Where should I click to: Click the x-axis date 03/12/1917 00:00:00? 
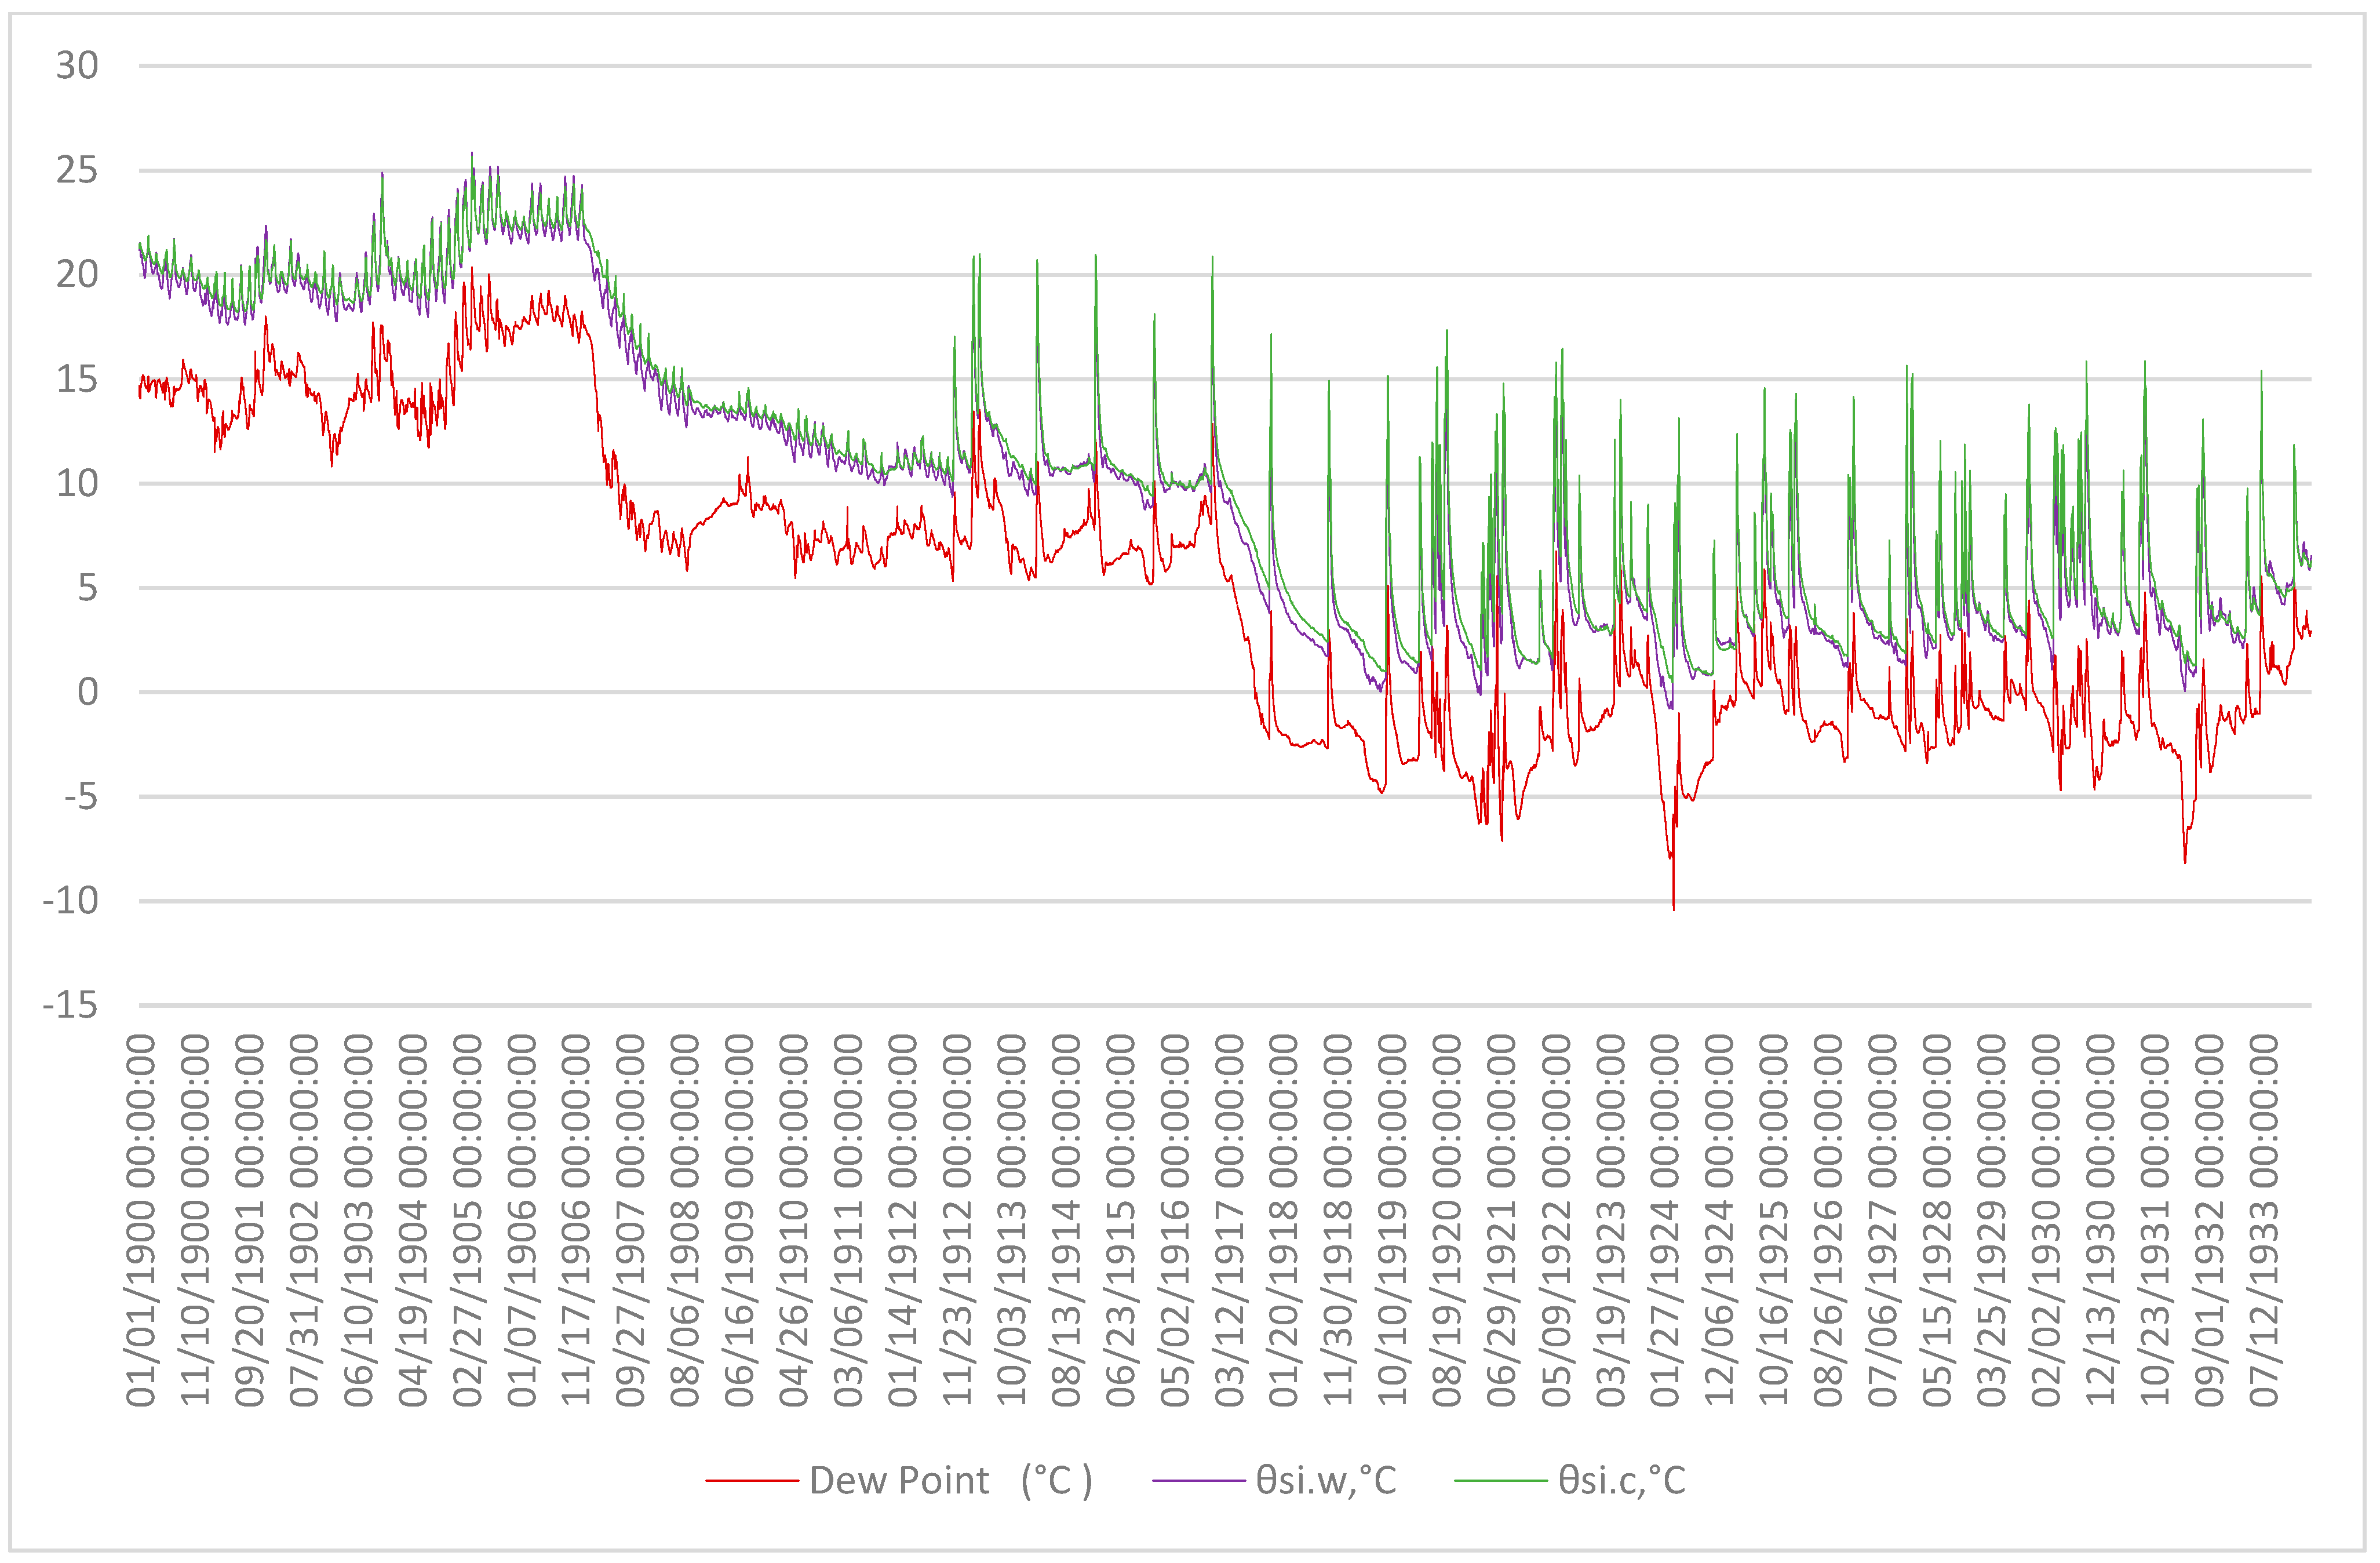point(1229,1220)
